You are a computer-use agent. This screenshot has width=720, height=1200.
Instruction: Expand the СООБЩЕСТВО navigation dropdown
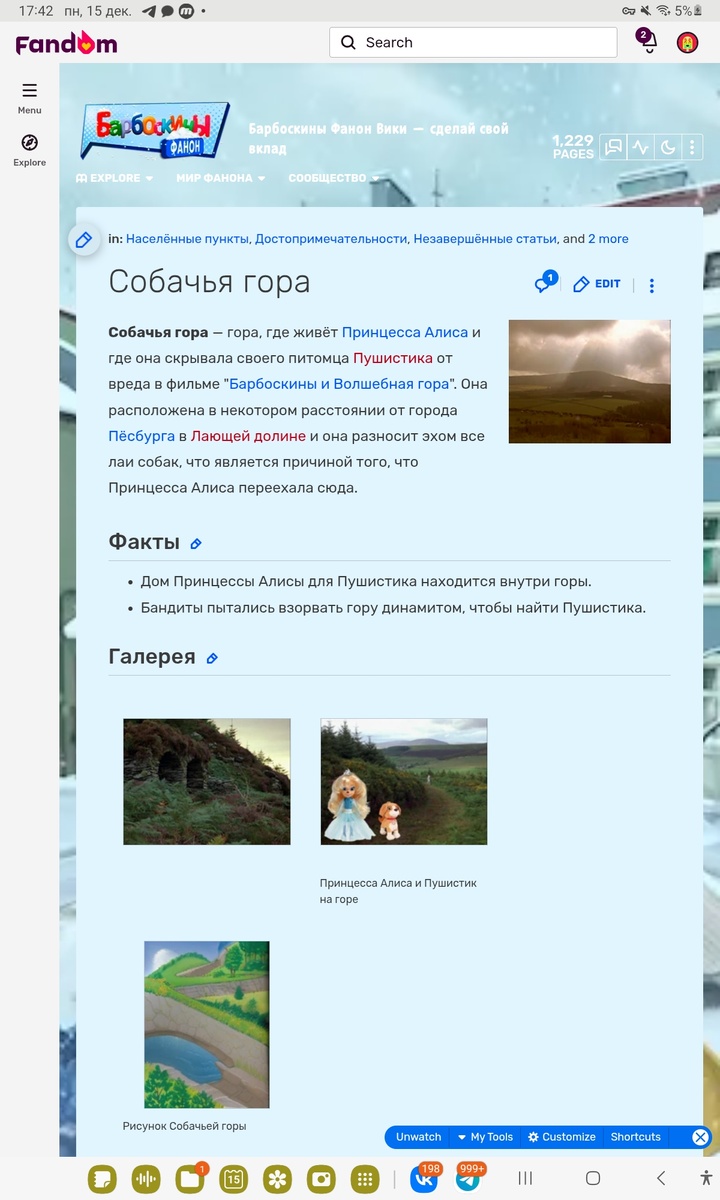pos(334,178)
